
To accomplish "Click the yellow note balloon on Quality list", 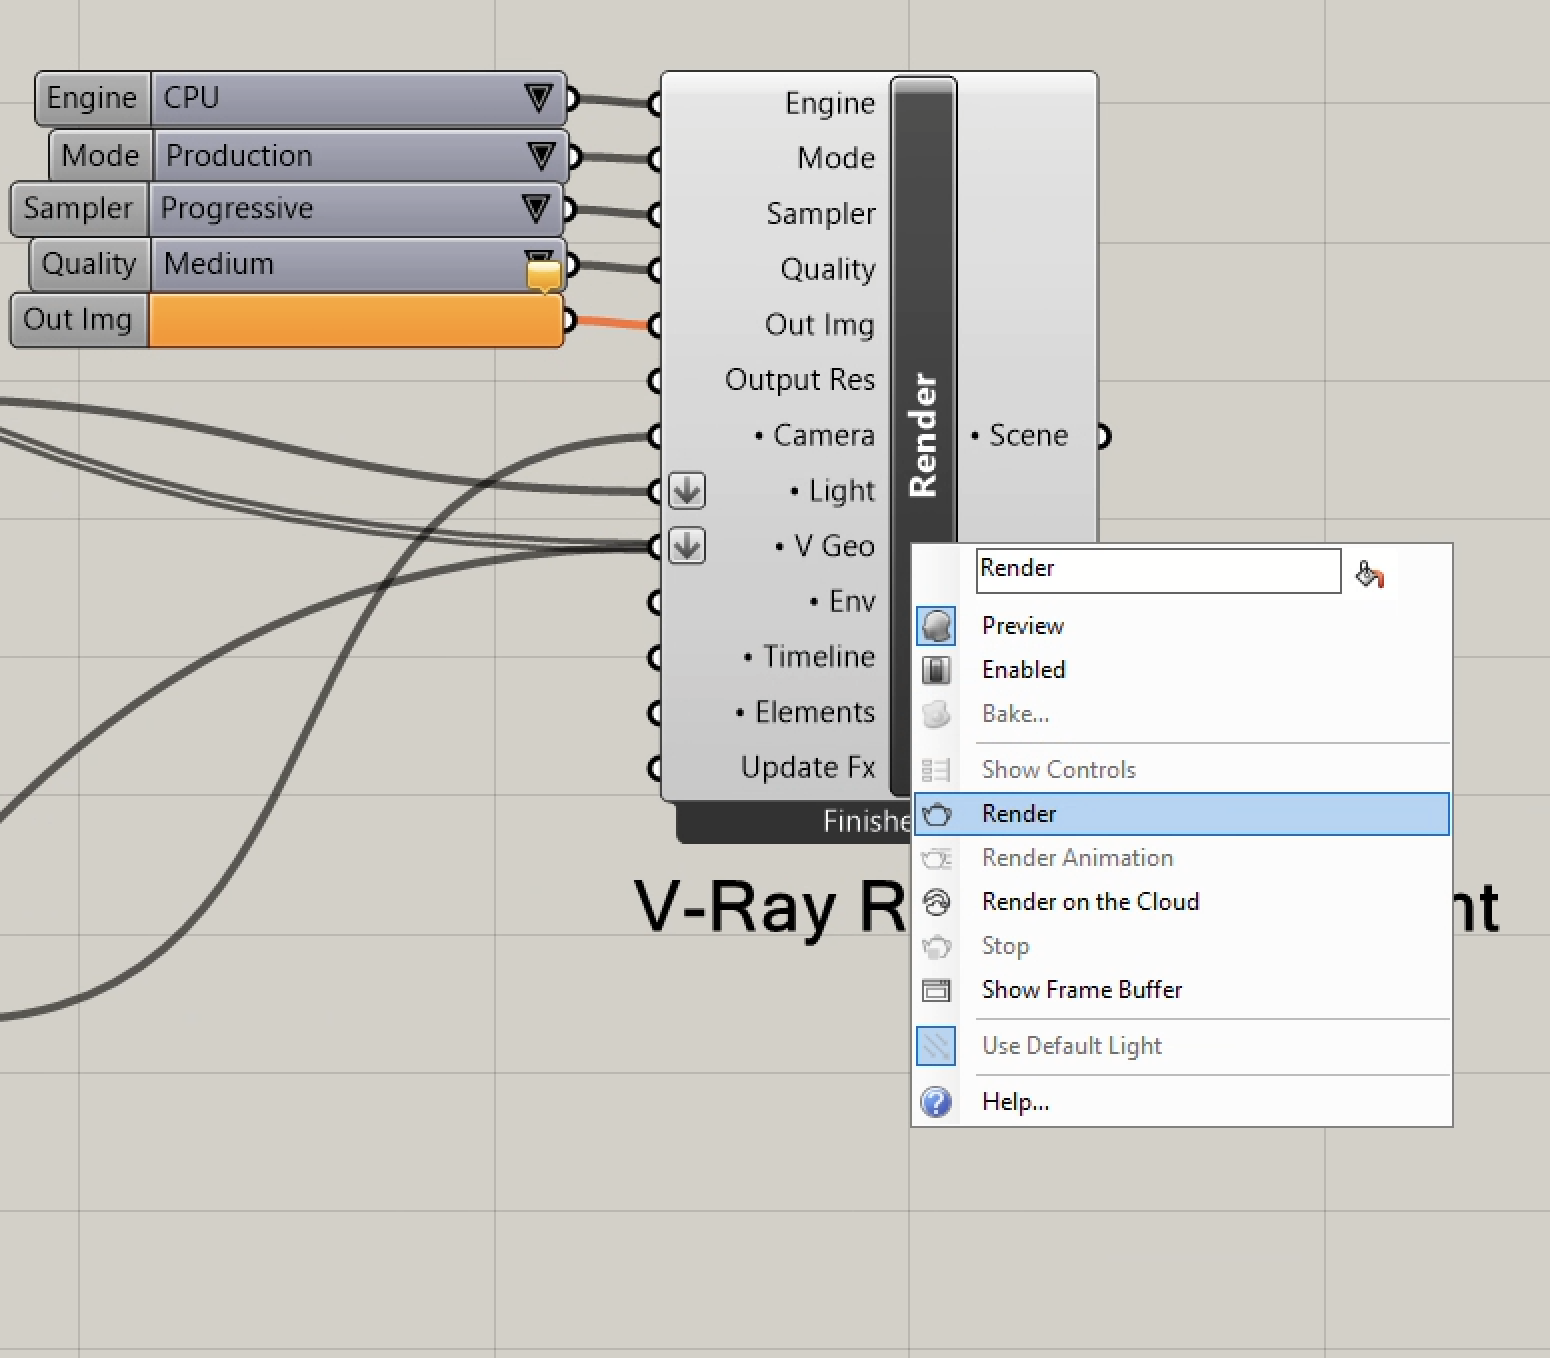I will [543, 276].
